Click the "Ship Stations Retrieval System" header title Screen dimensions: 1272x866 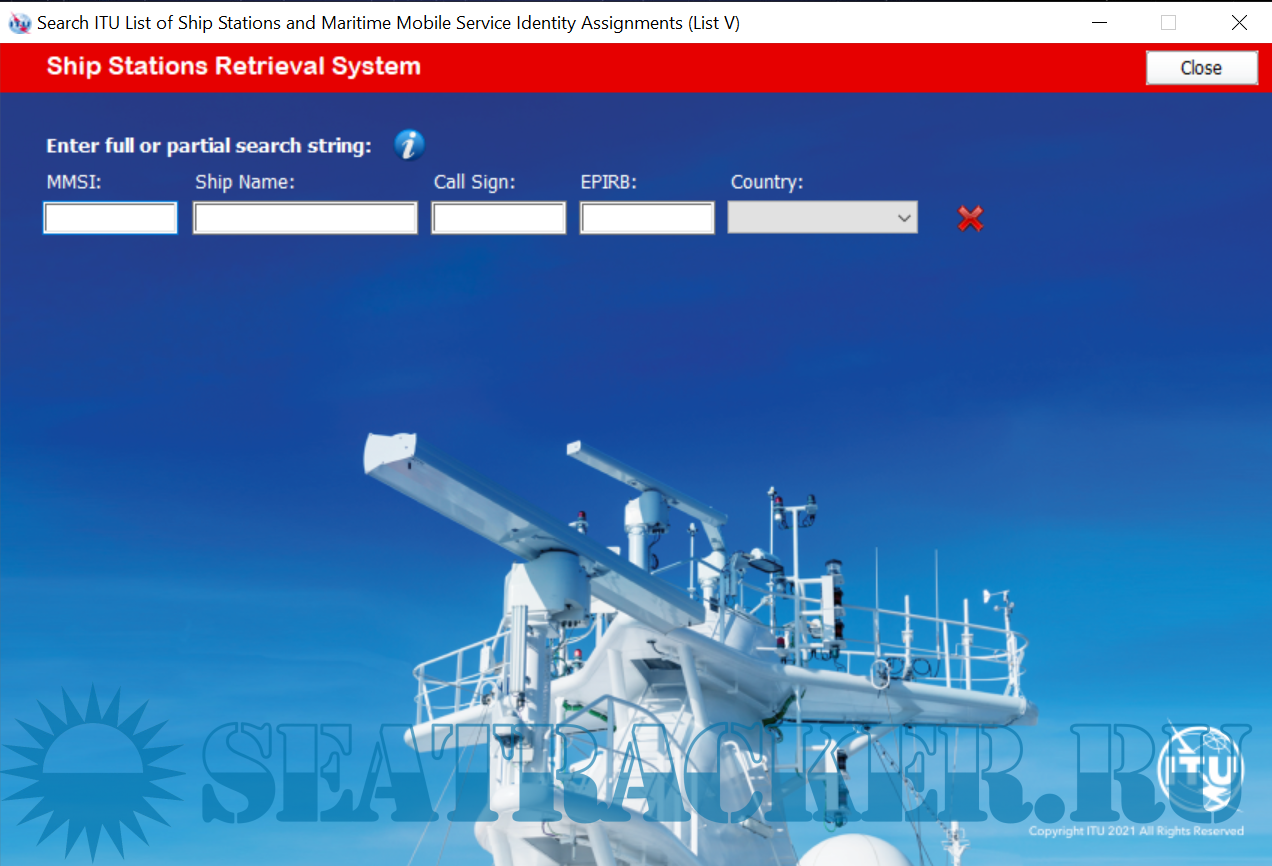point(233,67)
